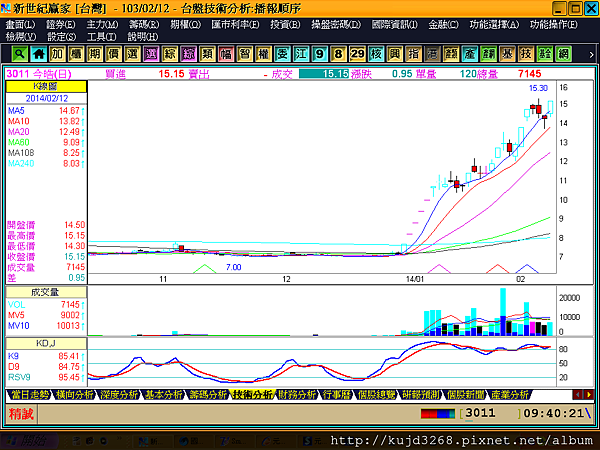Click the yellow 綜 toolbar icon
The width and height of the screenshot is (600, 450).
[170, 54]
